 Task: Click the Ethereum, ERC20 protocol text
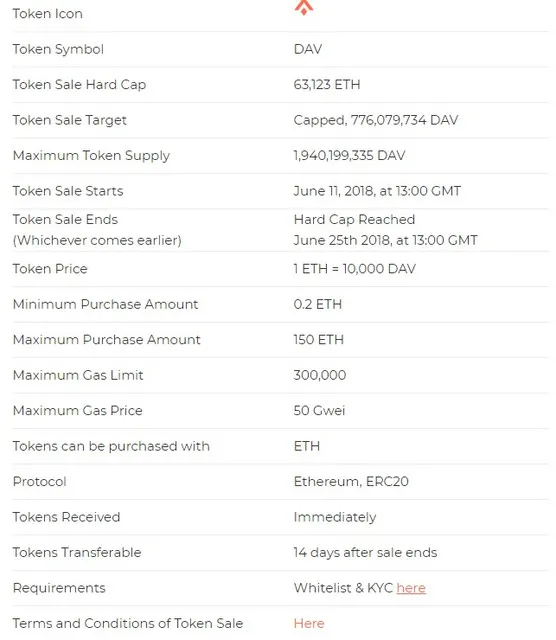click(351, 482)
